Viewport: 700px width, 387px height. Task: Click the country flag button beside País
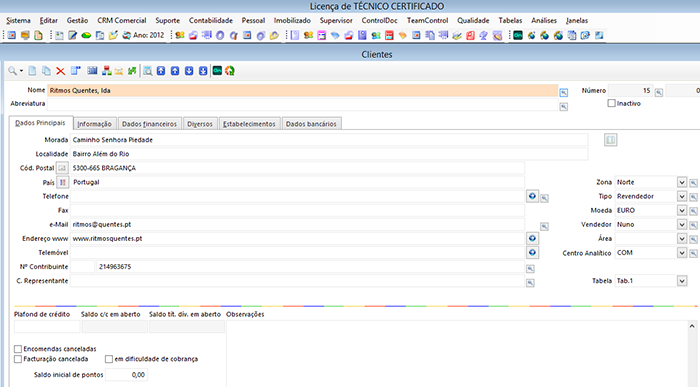tap(62, 182)
